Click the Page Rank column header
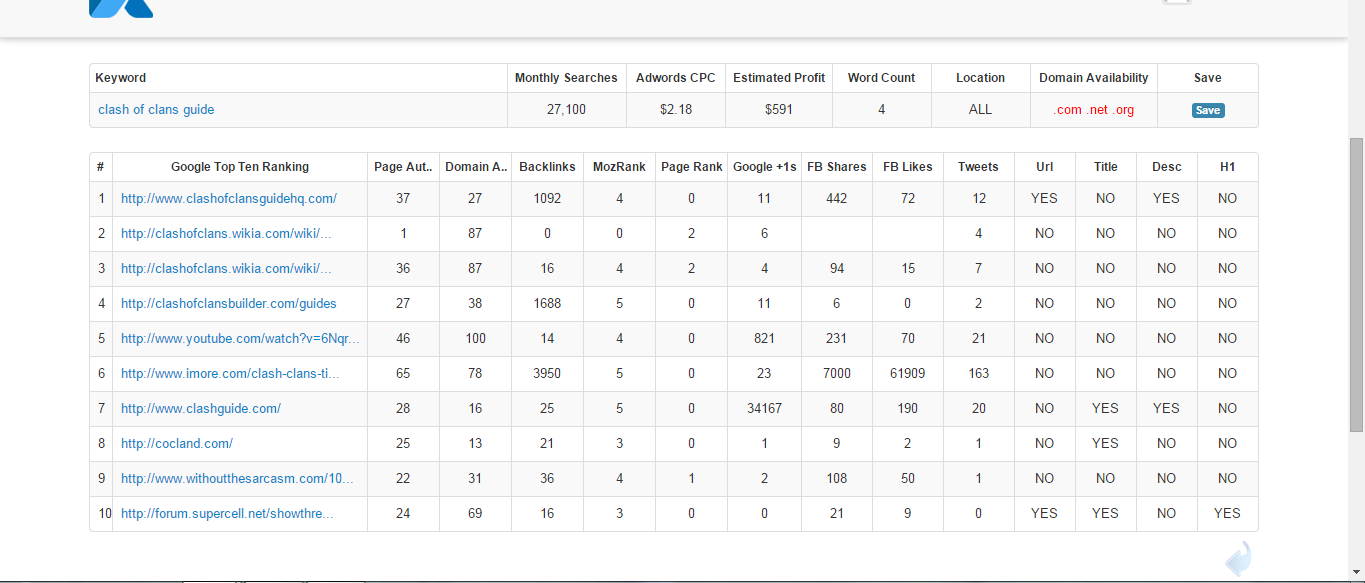1365x583 pixels. 691,167
